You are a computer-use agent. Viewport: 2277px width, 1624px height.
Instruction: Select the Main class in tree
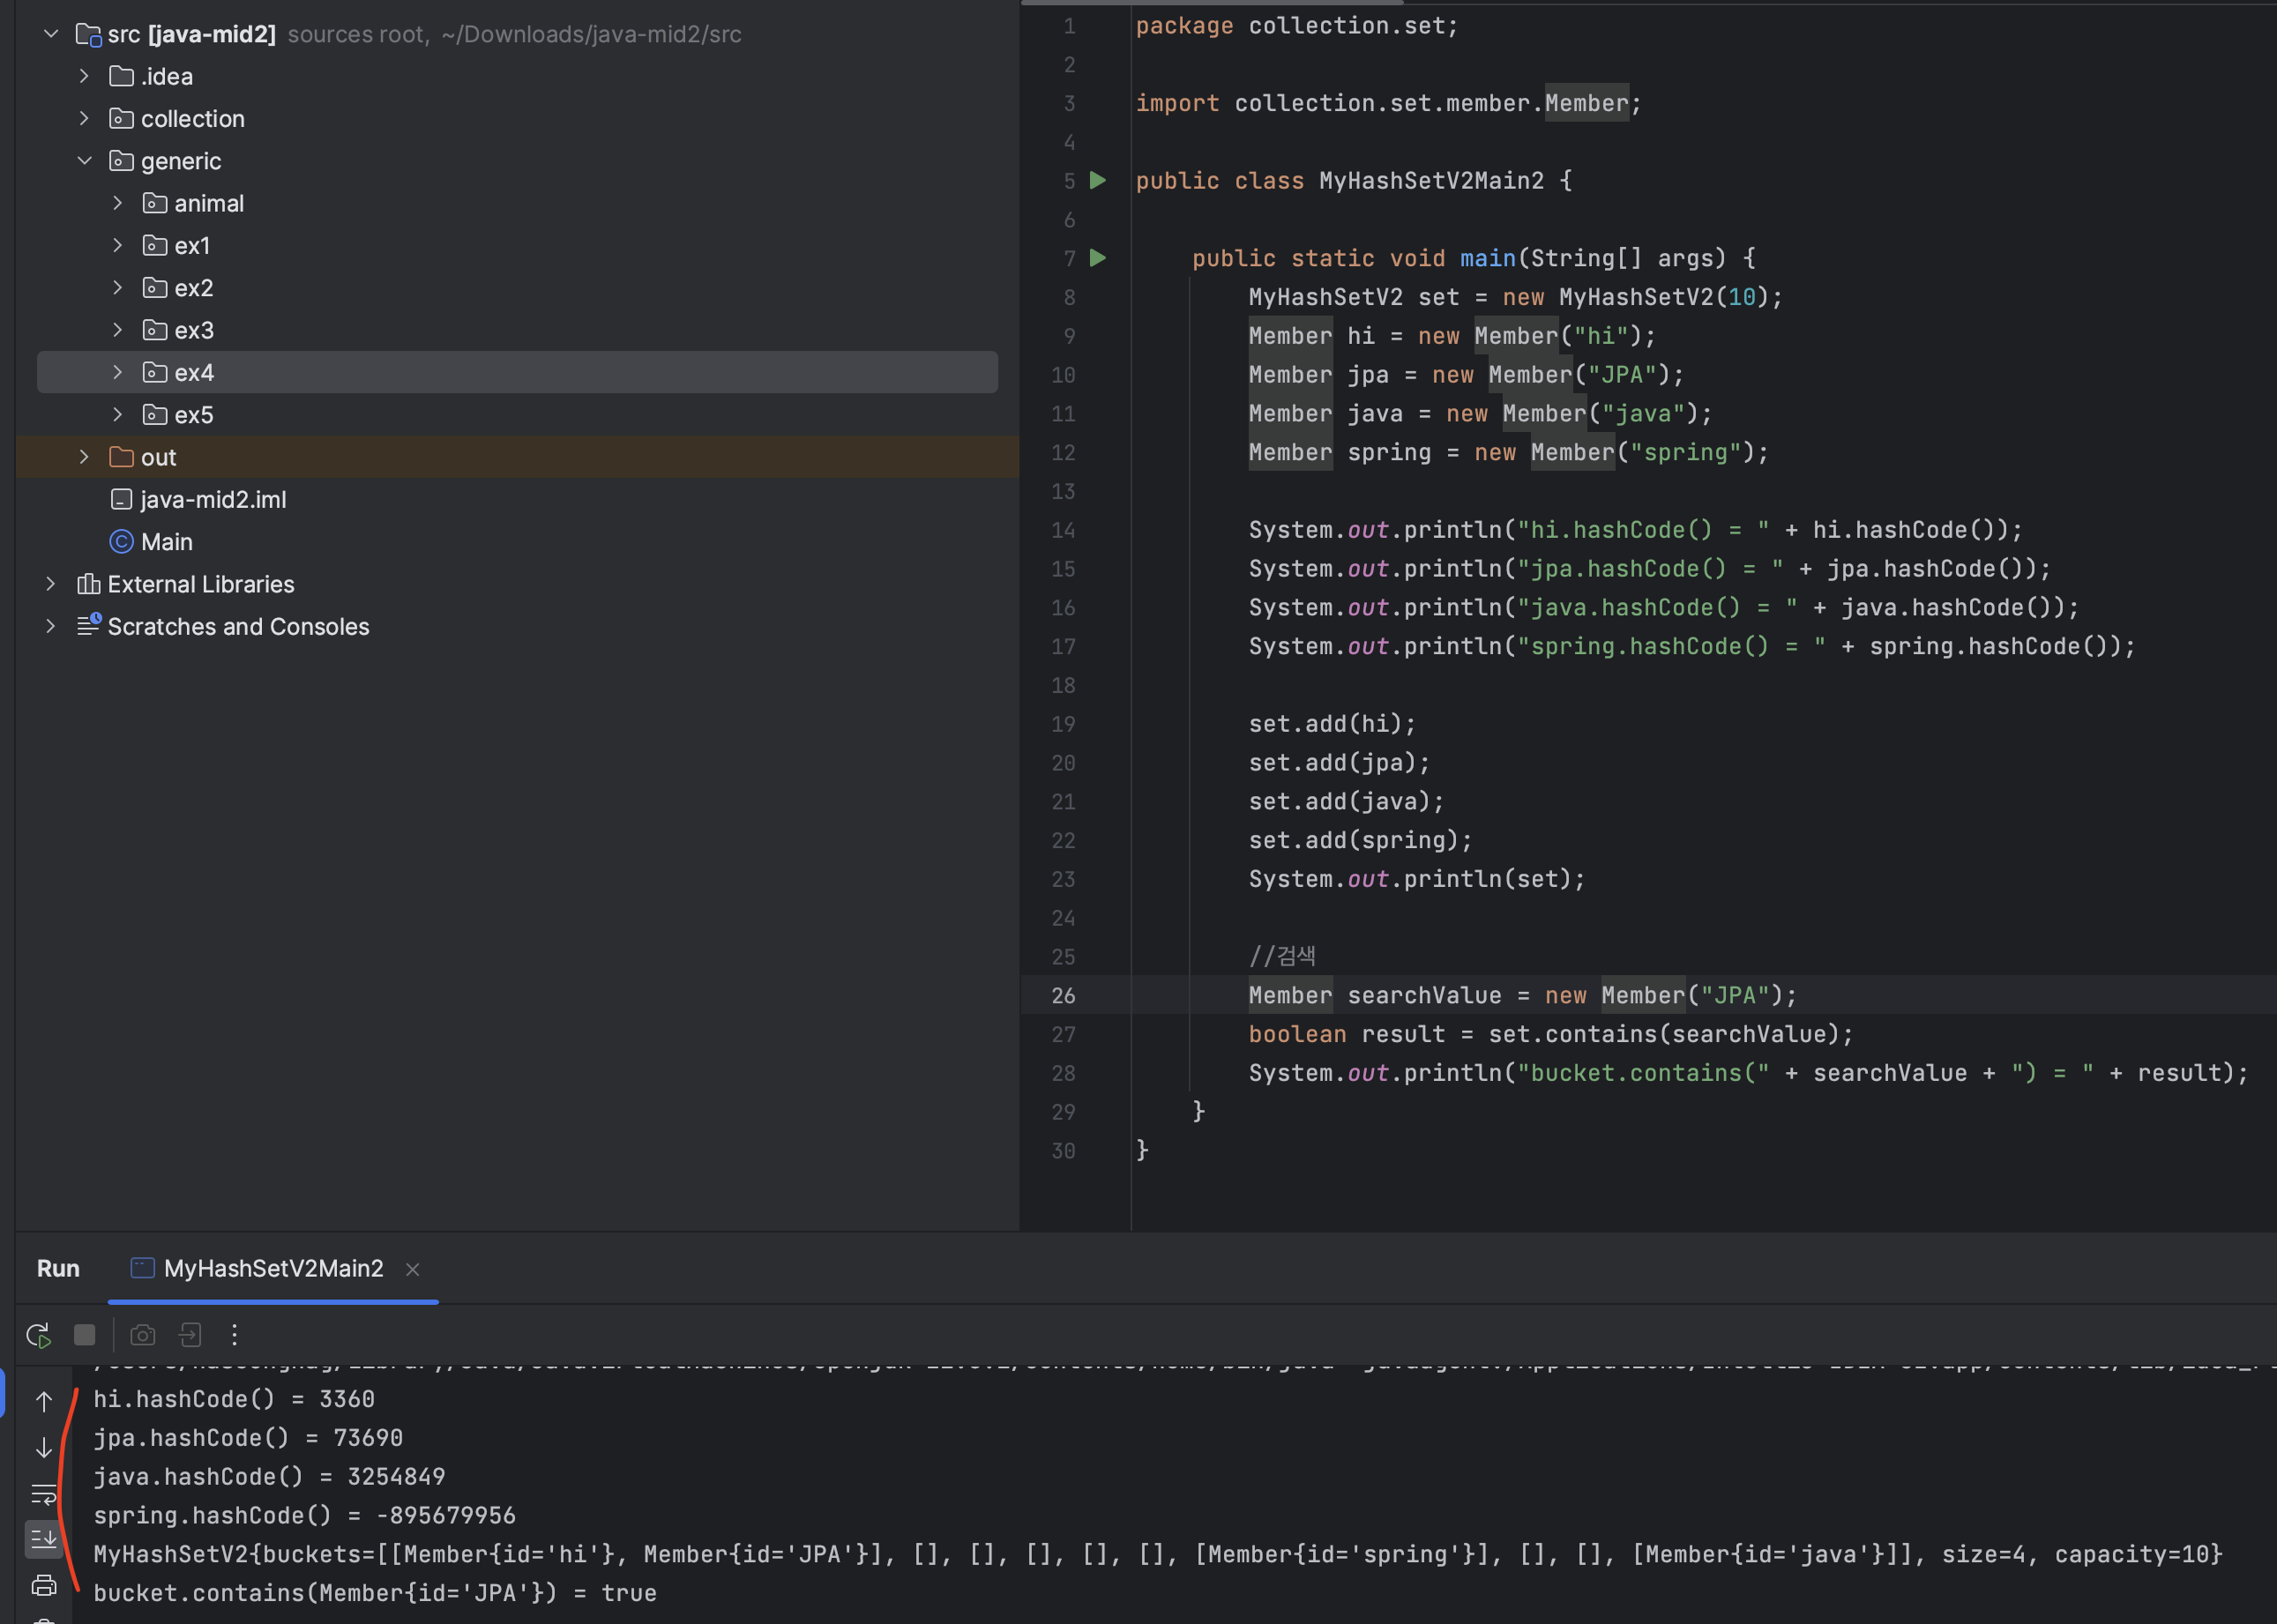(x=166, y=542)
